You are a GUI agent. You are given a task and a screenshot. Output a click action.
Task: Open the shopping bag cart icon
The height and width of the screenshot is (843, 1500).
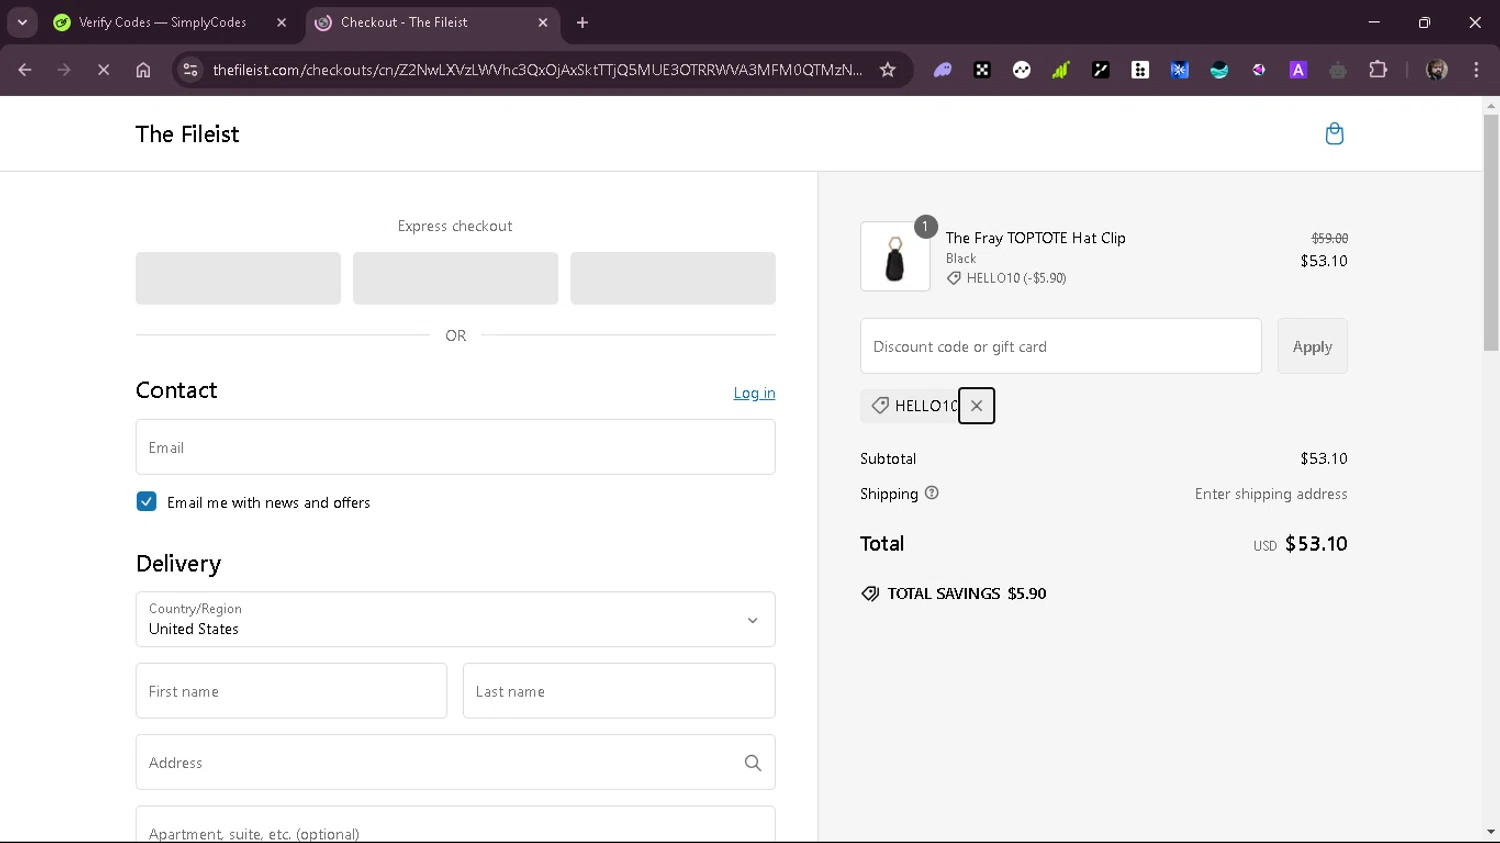(1334, 134)
